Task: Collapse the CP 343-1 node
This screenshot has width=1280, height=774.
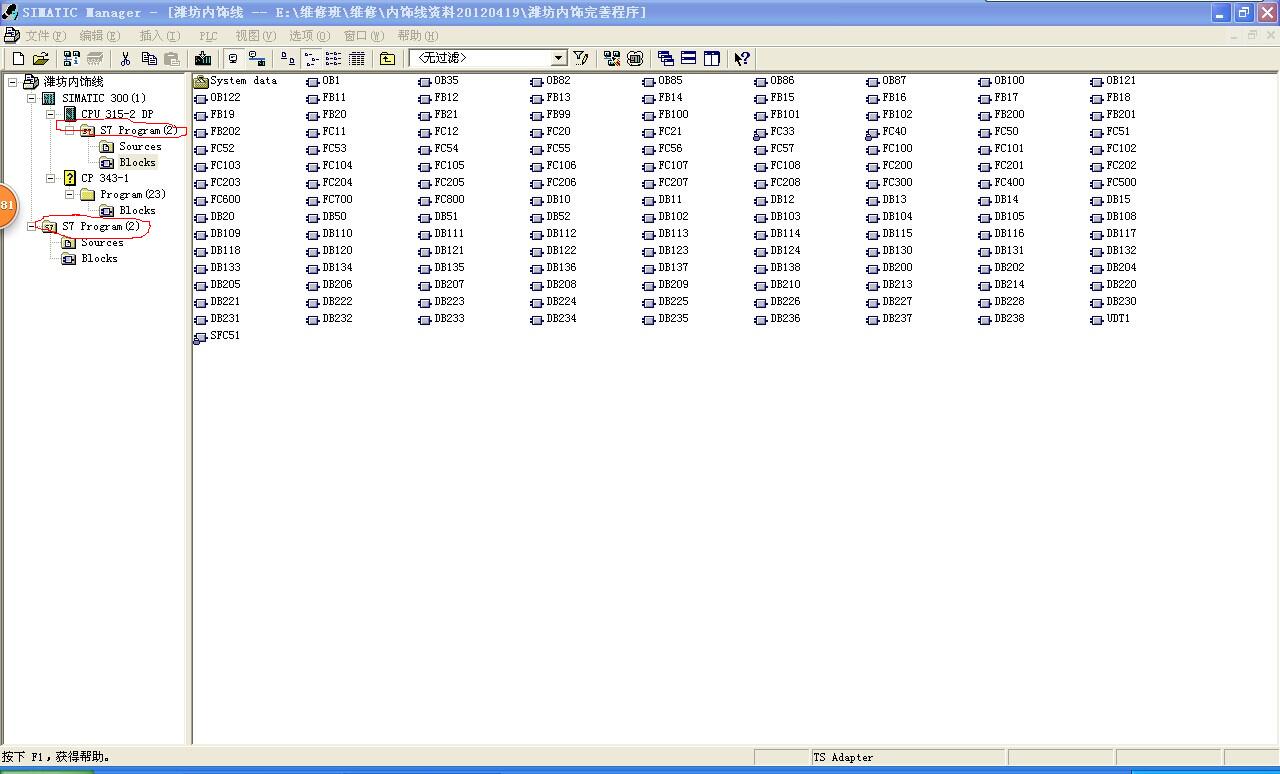Action: 51,178
